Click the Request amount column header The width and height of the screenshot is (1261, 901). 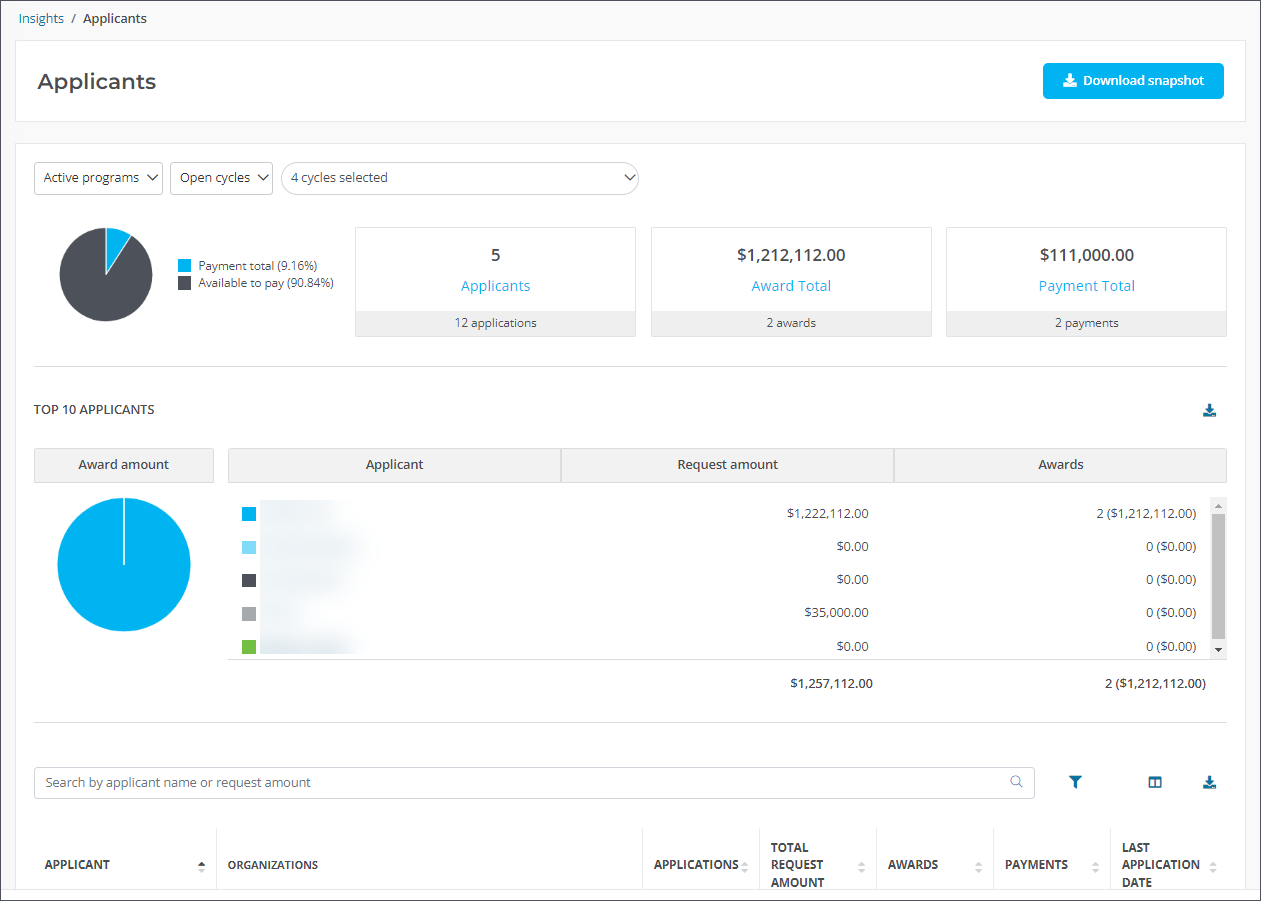click(727, 465)
